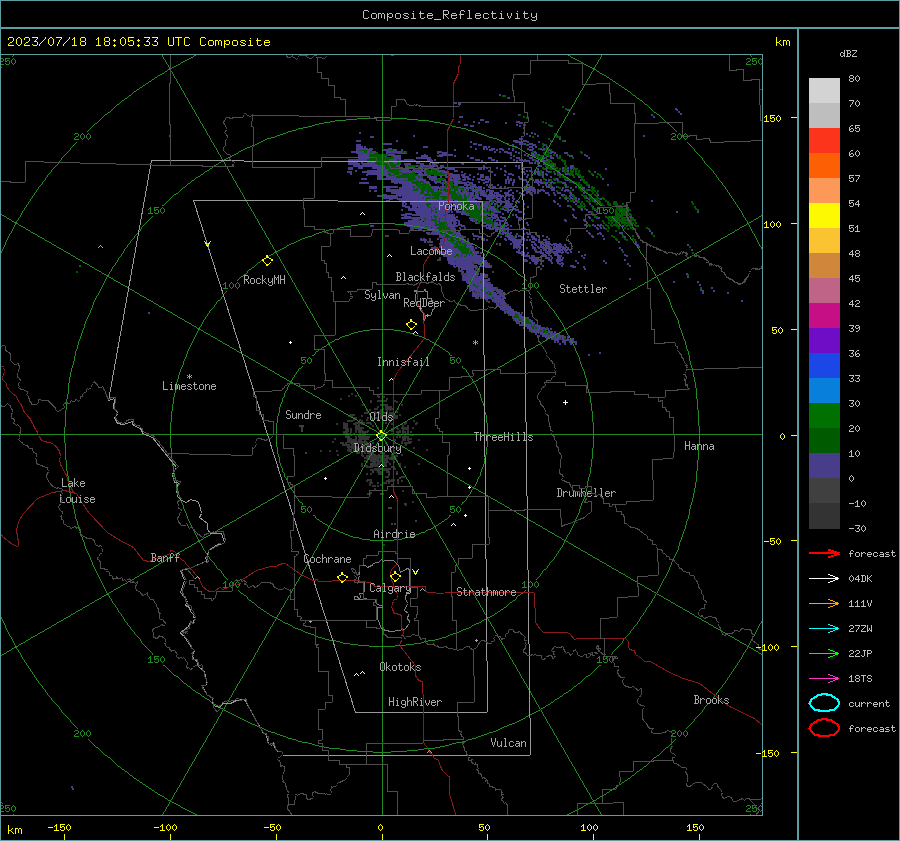
Task: Click the Didsbury town label
Action: coord(377,448)
